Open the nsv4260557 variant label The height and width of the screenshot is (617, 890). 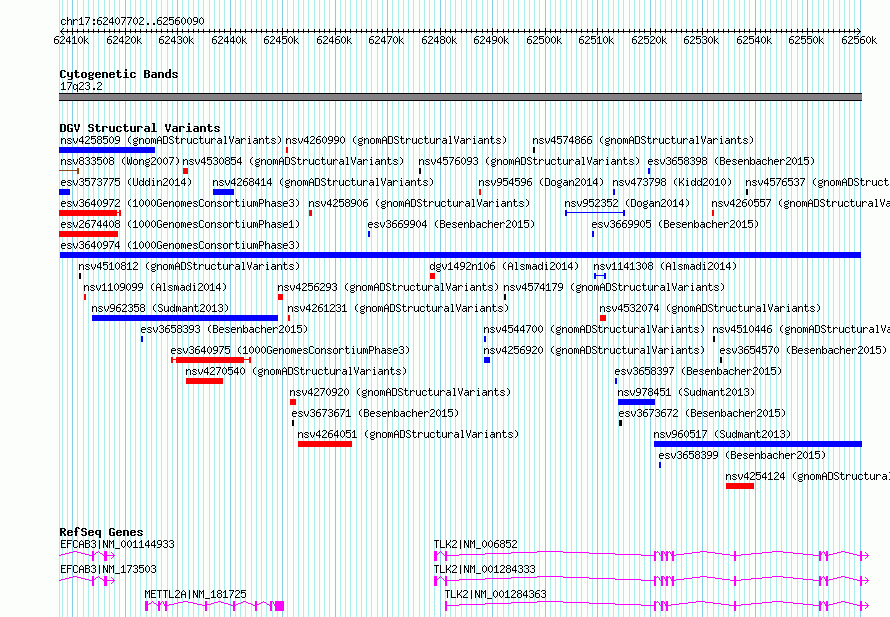(800, 203)
